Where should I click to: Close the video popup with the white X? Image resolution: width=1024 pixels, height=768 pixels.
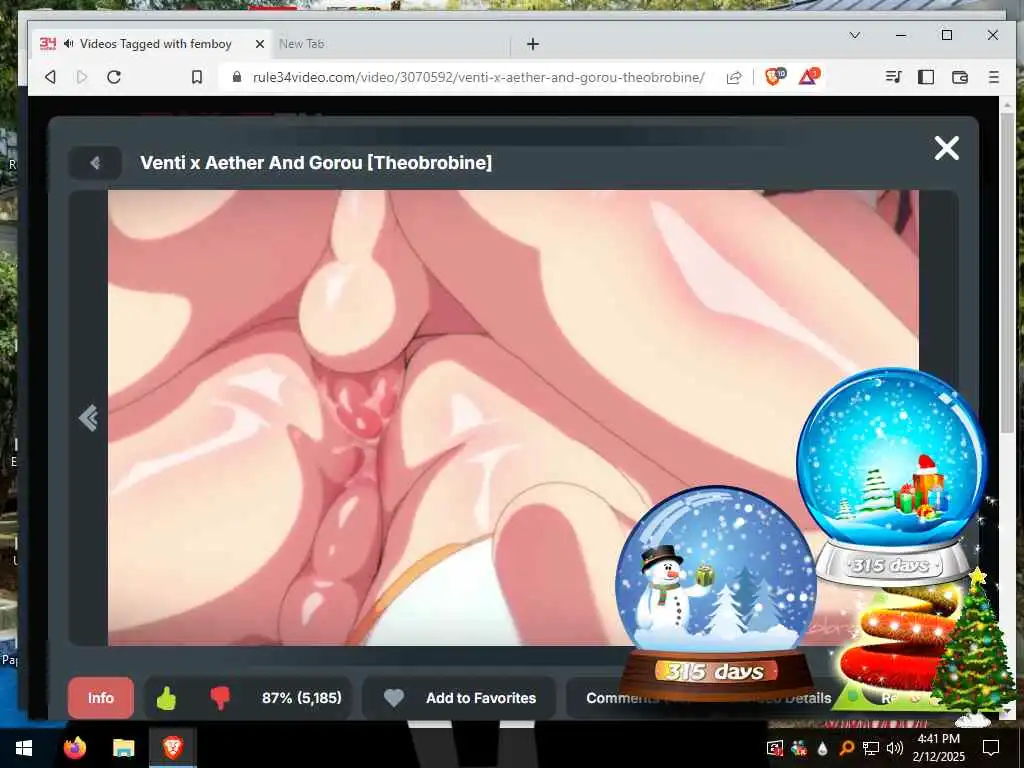coord(946,148)
